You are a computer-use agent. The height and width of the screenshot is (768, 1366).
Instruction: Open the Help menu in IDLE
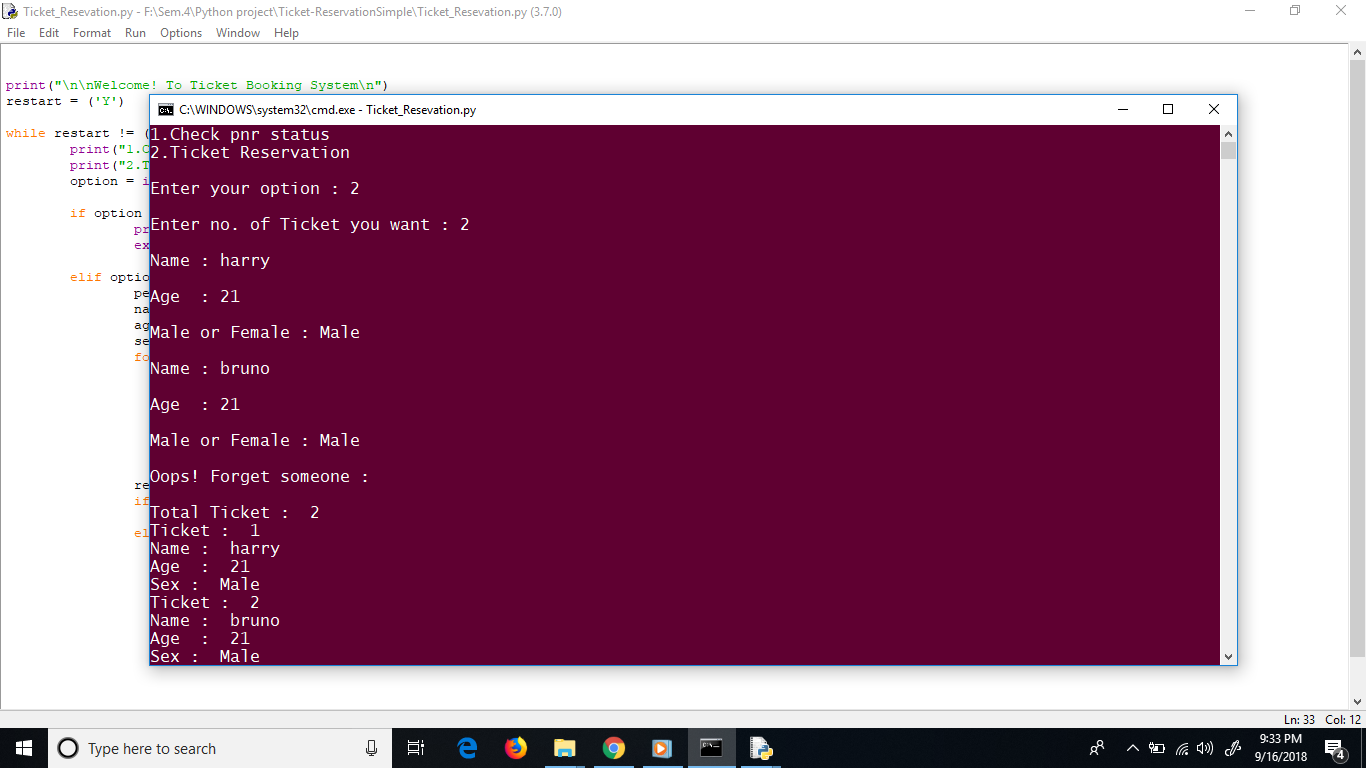[x=286, y=33]
